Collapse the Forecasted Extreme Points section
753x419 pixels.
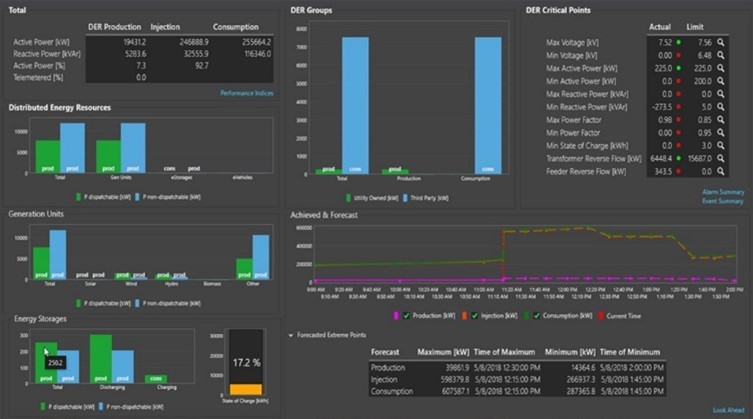pos(291,335)
